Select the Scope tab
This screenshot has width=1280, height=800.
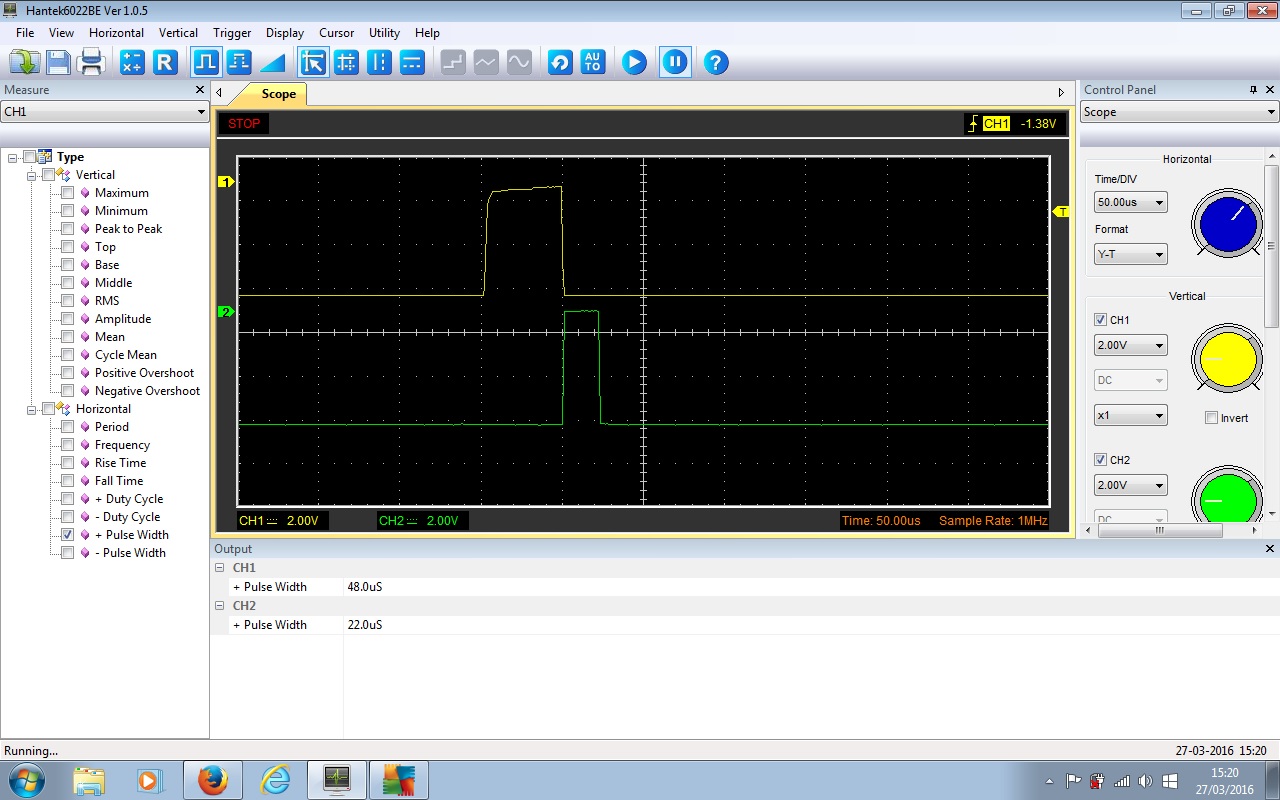tap(278, 94)
